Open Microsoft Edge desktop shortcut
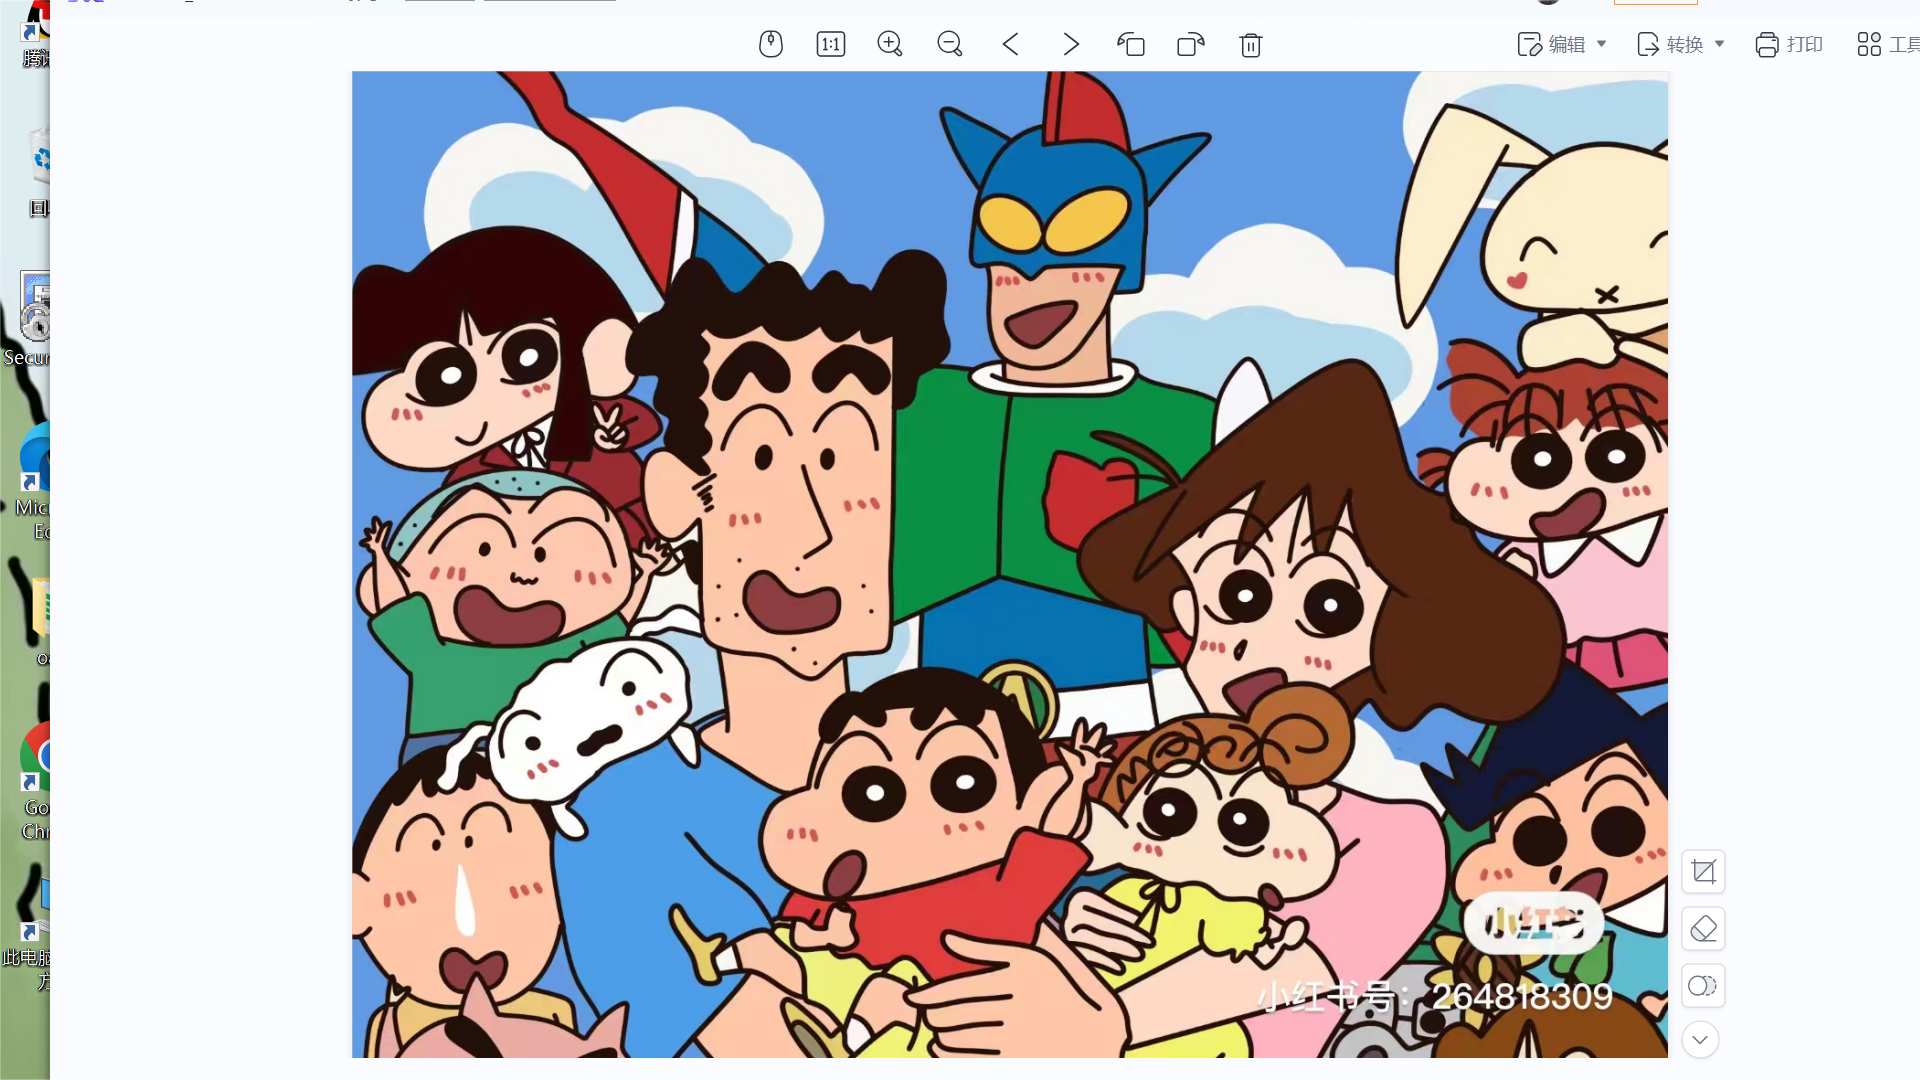Screen dimensions: 1920x1080 pyautogui.click(x=34, y=482)
